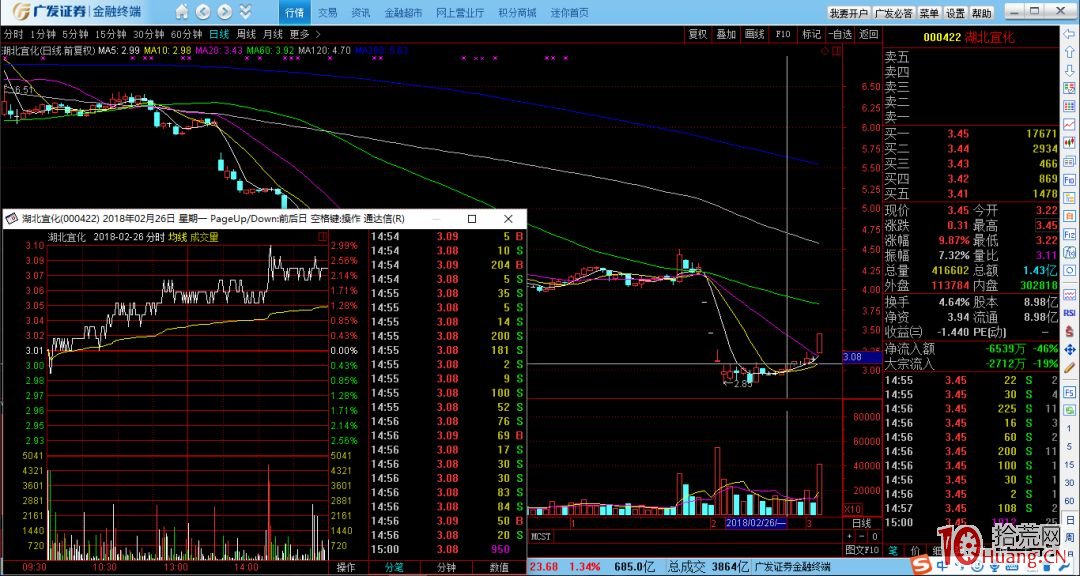Click the back navigation arrow in header

click(x=202, y=12)
